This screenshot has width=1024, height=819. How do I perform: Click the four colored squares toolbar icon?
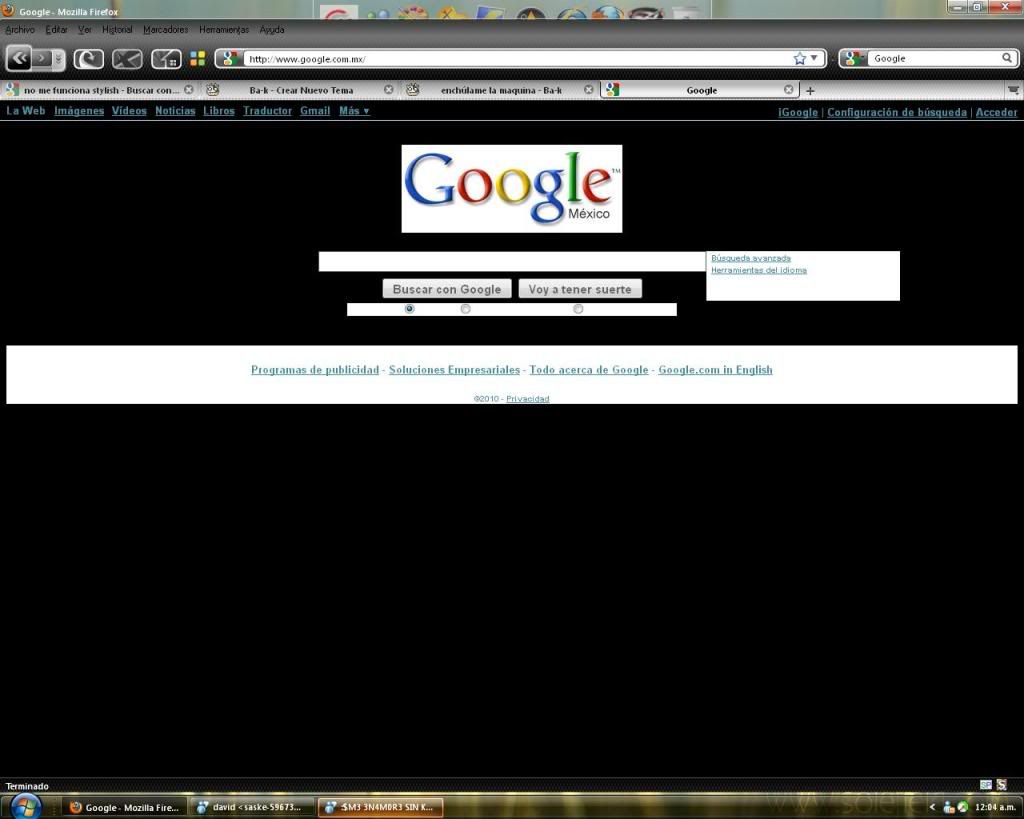coord(197,59)
